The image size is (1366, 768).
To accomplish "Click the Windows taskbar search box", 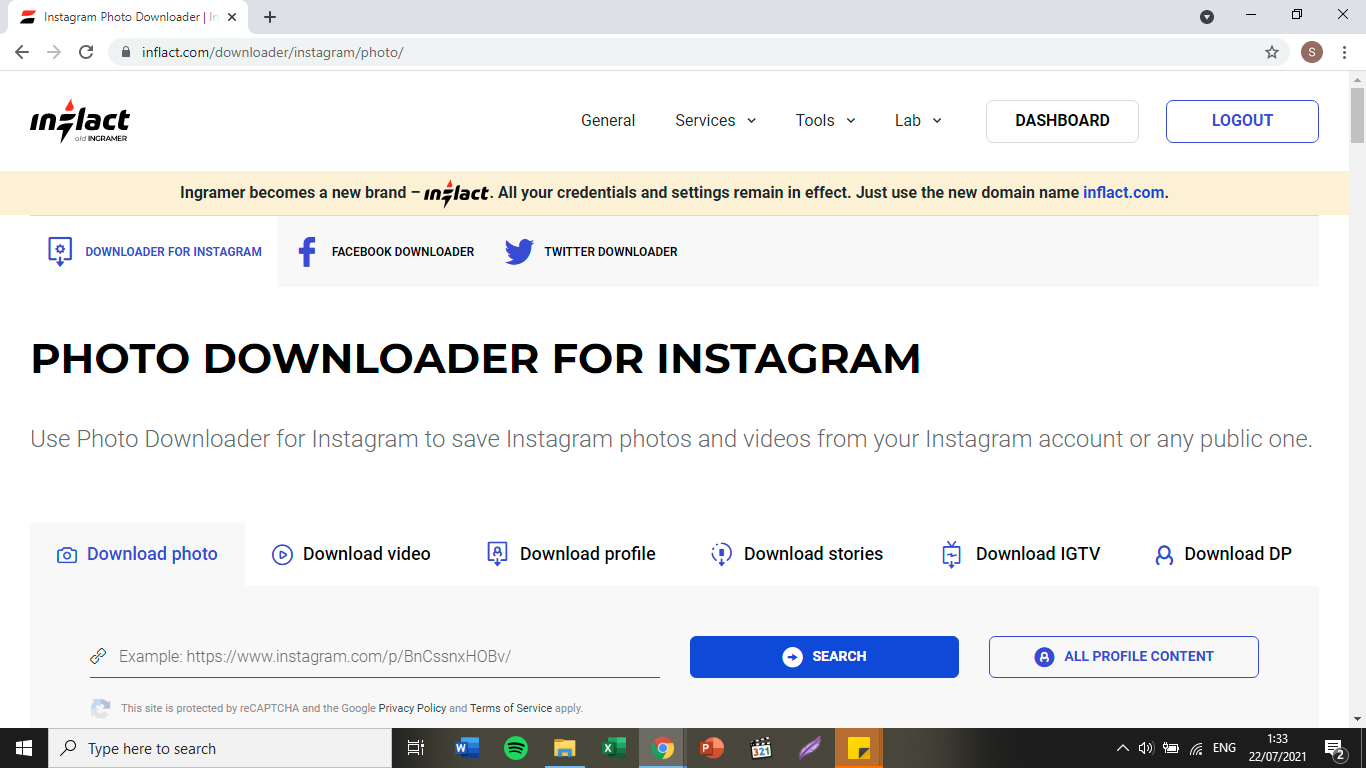I will click(220, 748).
